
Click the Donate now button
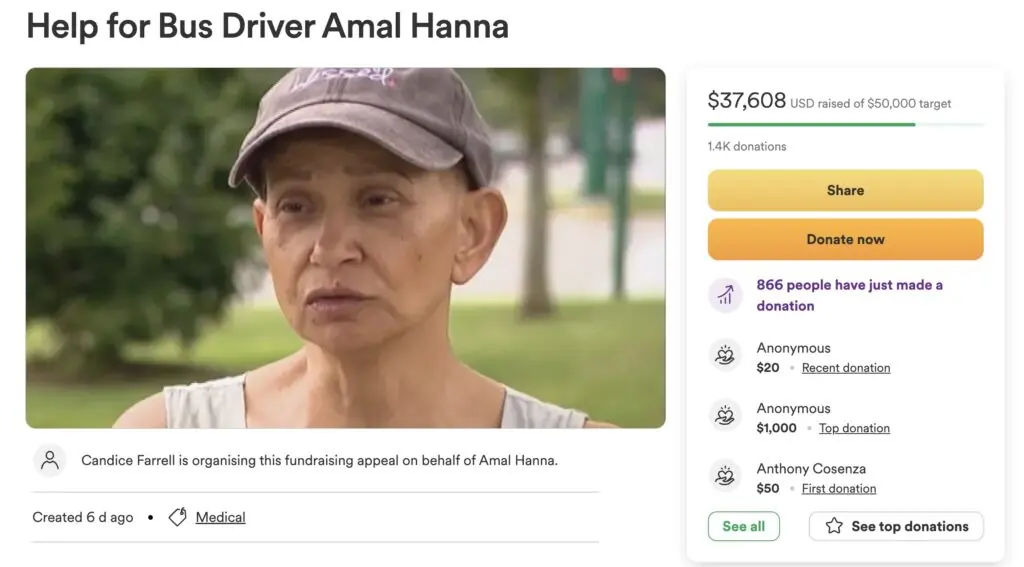tap(846, 239)
